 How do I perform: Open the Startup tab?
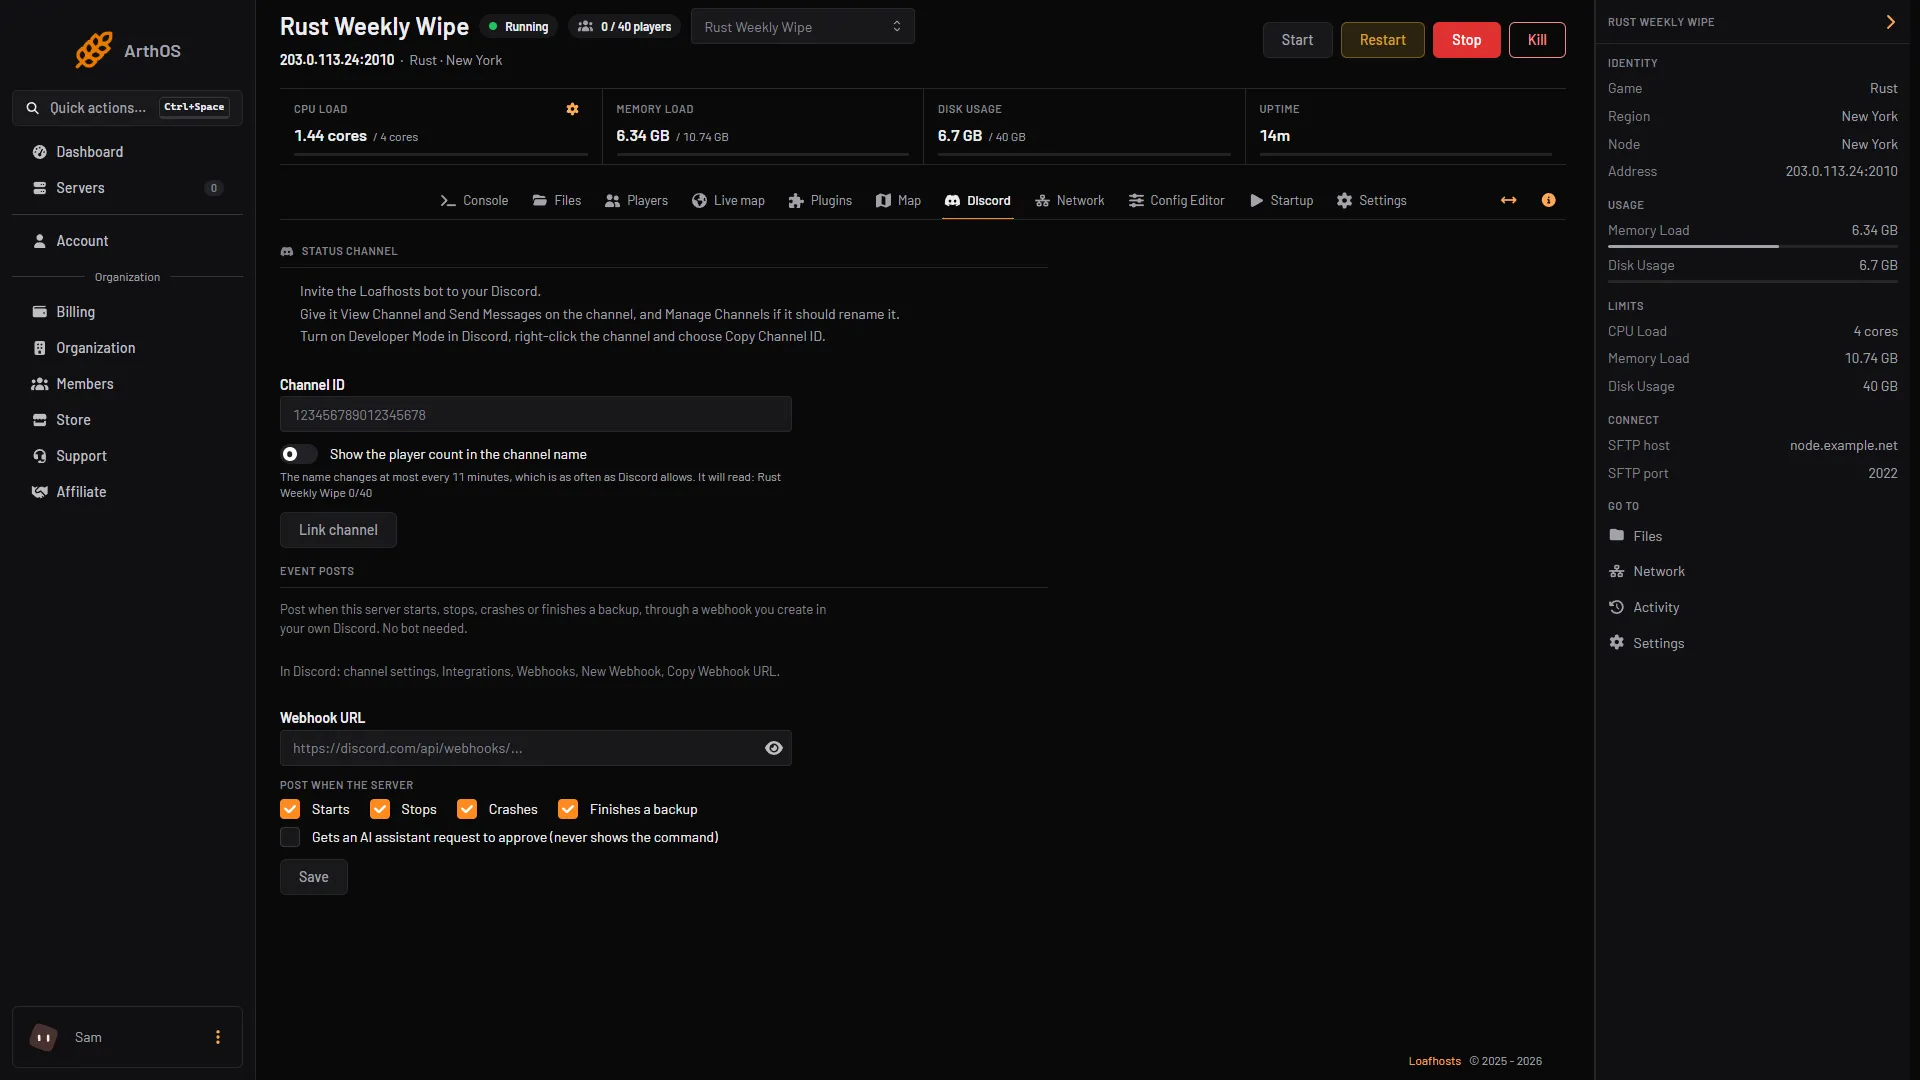coord(1281,201)
